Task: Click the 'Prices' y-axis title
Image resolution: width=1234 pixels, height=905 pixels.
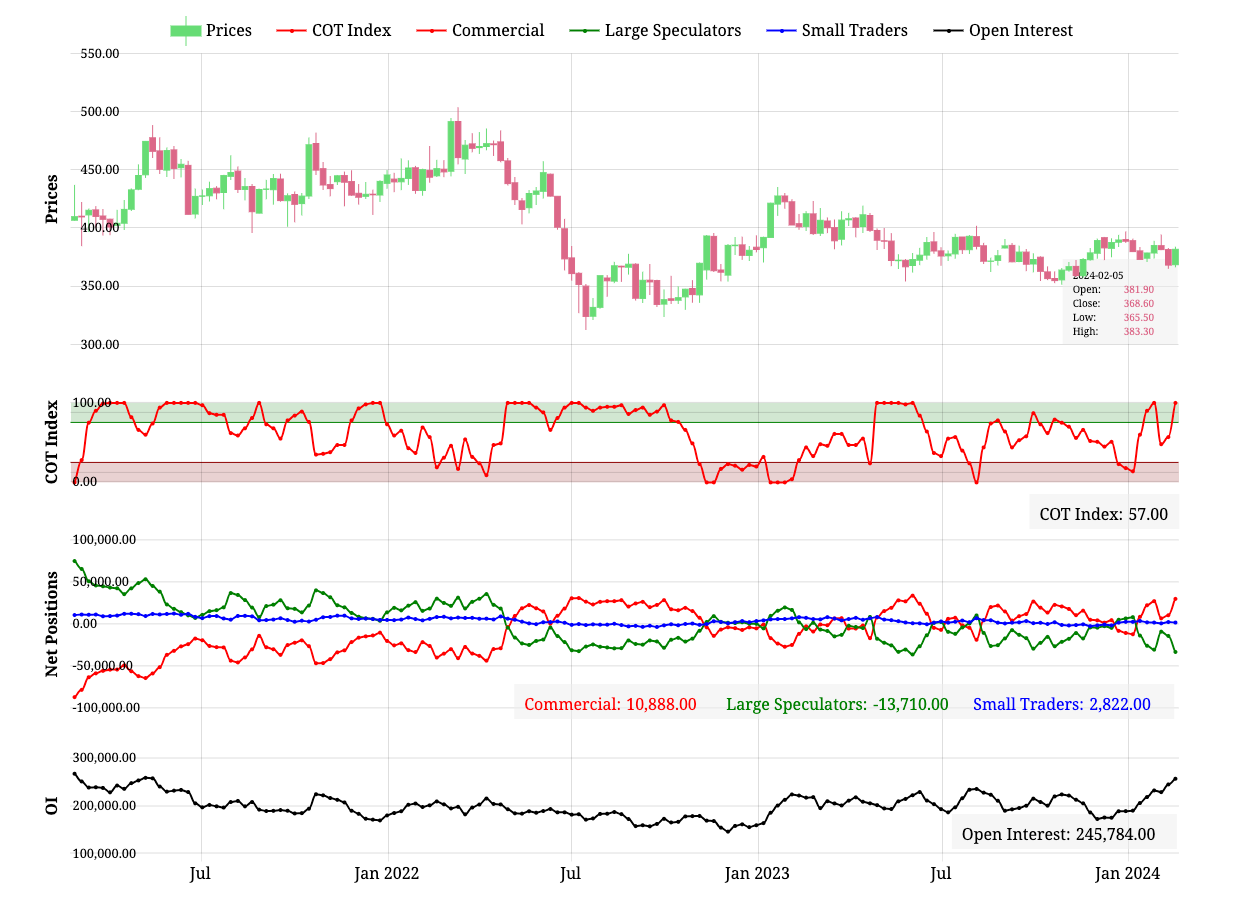Action: pos(52,198)
